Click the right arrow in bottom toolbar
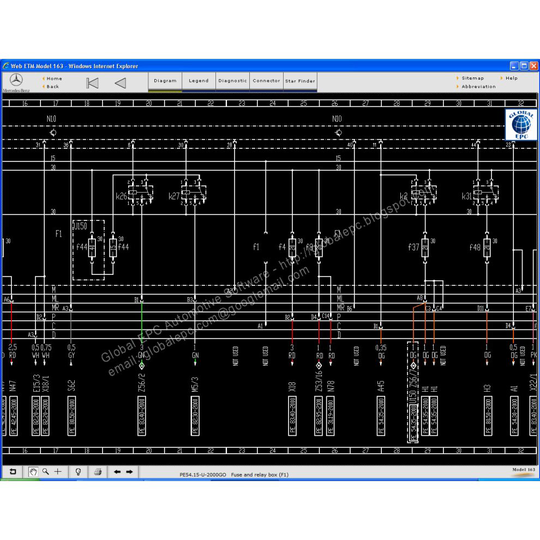The image size is (540, 540). 129,472
